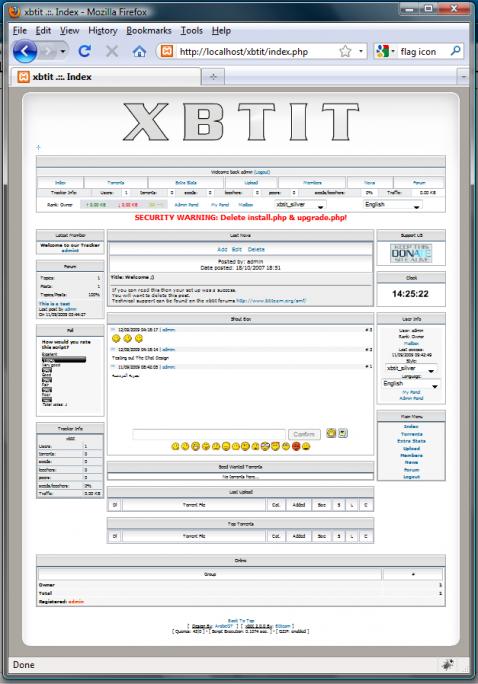Open the smilies popup icon next to Confirm
The height and width of the screenshot is (684, 478).
pyautogui.click(x=331, y=433)
